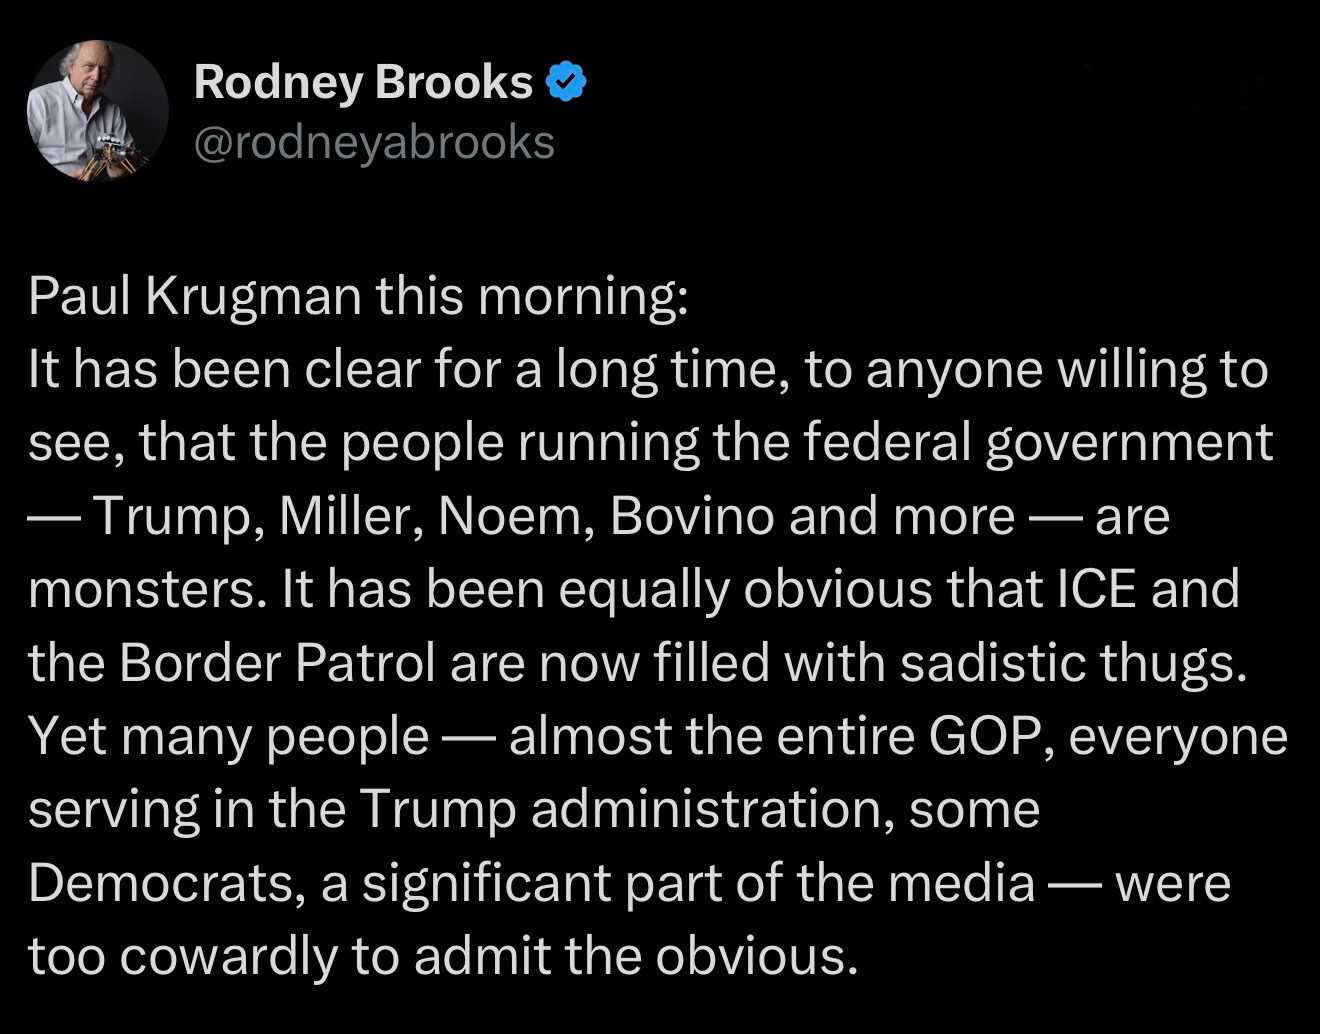Viewport: 1320px width, 1034px height.
Task: Click the phrase "Border Patrol" in the tweet
Action: [278, 663]
